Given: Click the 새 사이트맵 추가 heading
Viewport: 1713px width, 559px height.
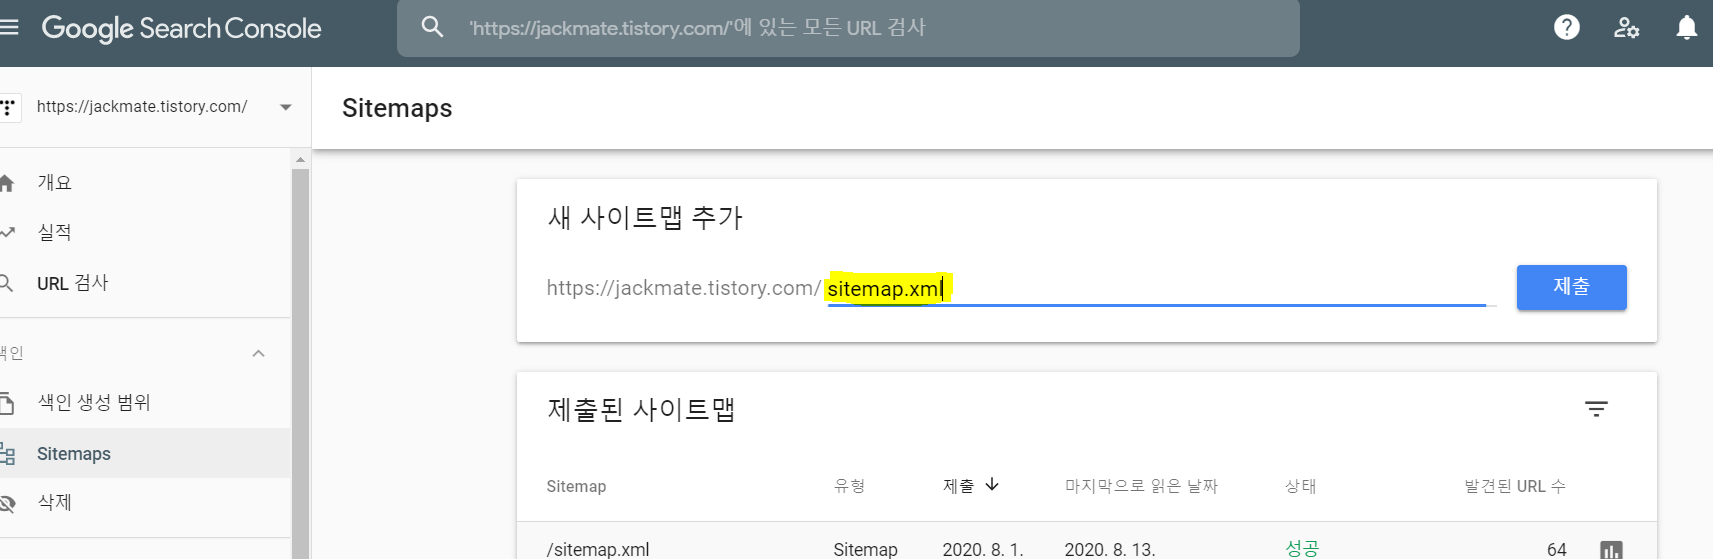Looking at the screenshot, I should (645, 217).
